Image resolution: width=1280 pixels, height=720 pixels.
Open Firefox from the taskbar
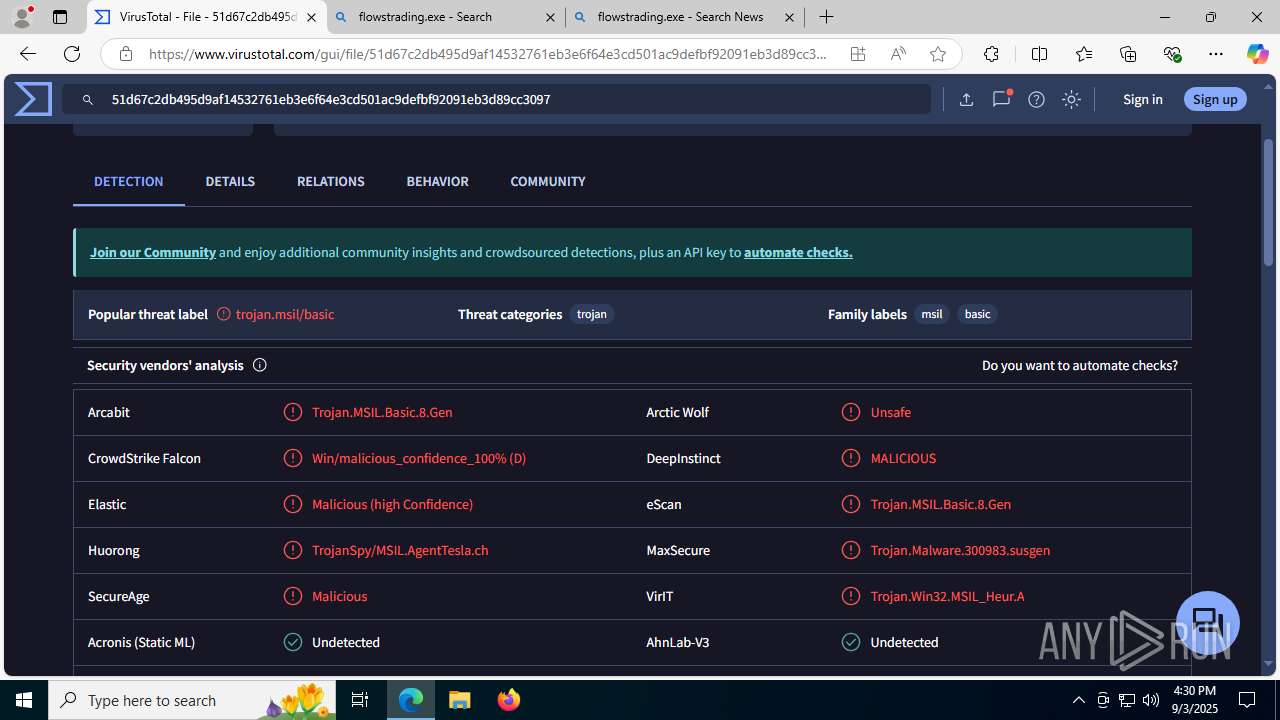click(x=509, y=700)
